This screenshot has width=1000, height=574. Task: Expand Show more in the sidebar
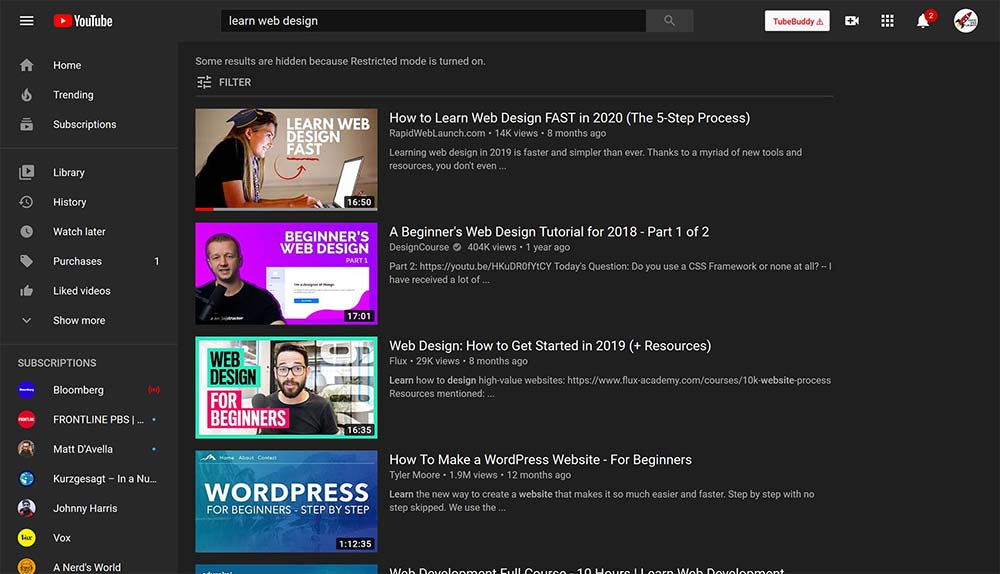tap(79, 320)
